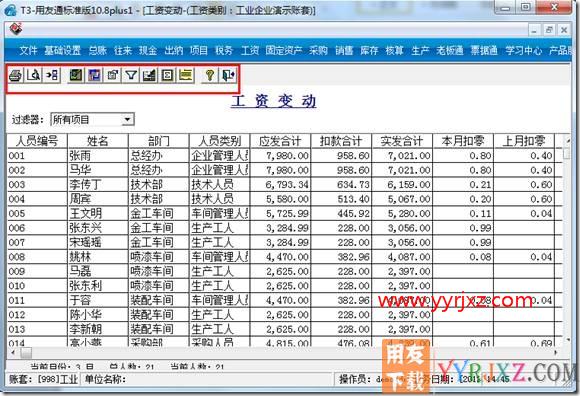Select 王文明's 金工车间 department cell
Screen dimensions: 580x396
[159, 213]
